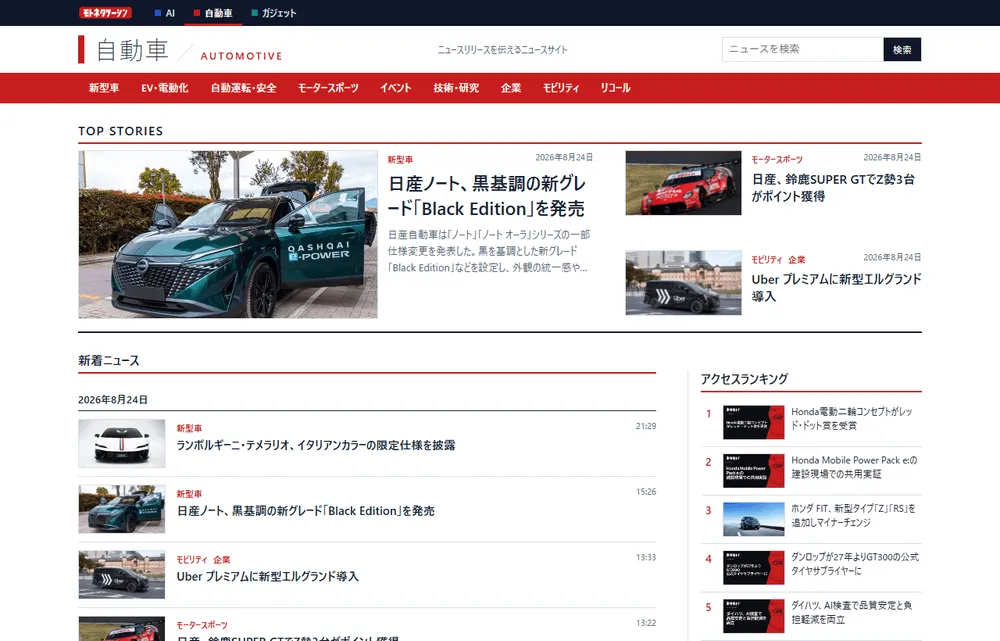Viewport: 1000px width, 641px height.
Task: Open the white Lamborghini news thumbnail
Action: tap(122, 443)
